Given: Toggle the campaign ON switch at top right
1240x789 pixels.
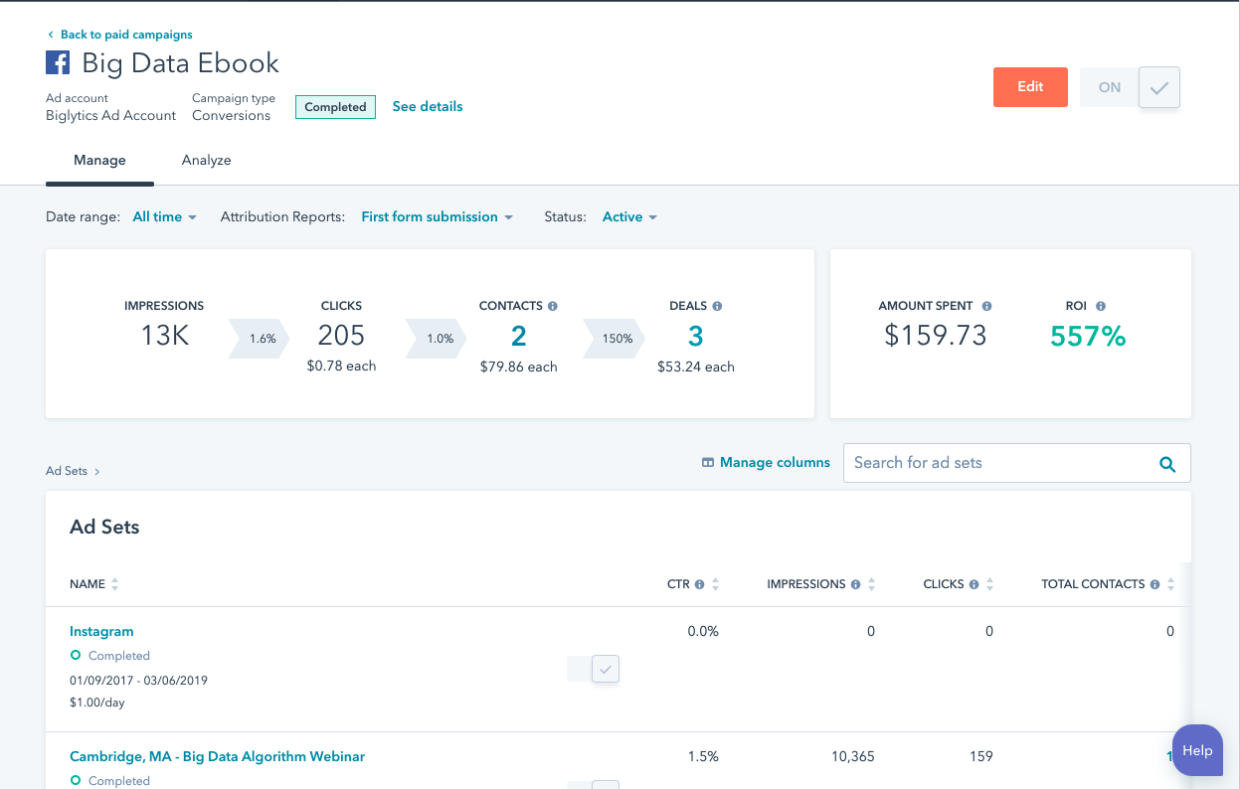Looking at the screenshot, I should click(x=1130, y=87).
